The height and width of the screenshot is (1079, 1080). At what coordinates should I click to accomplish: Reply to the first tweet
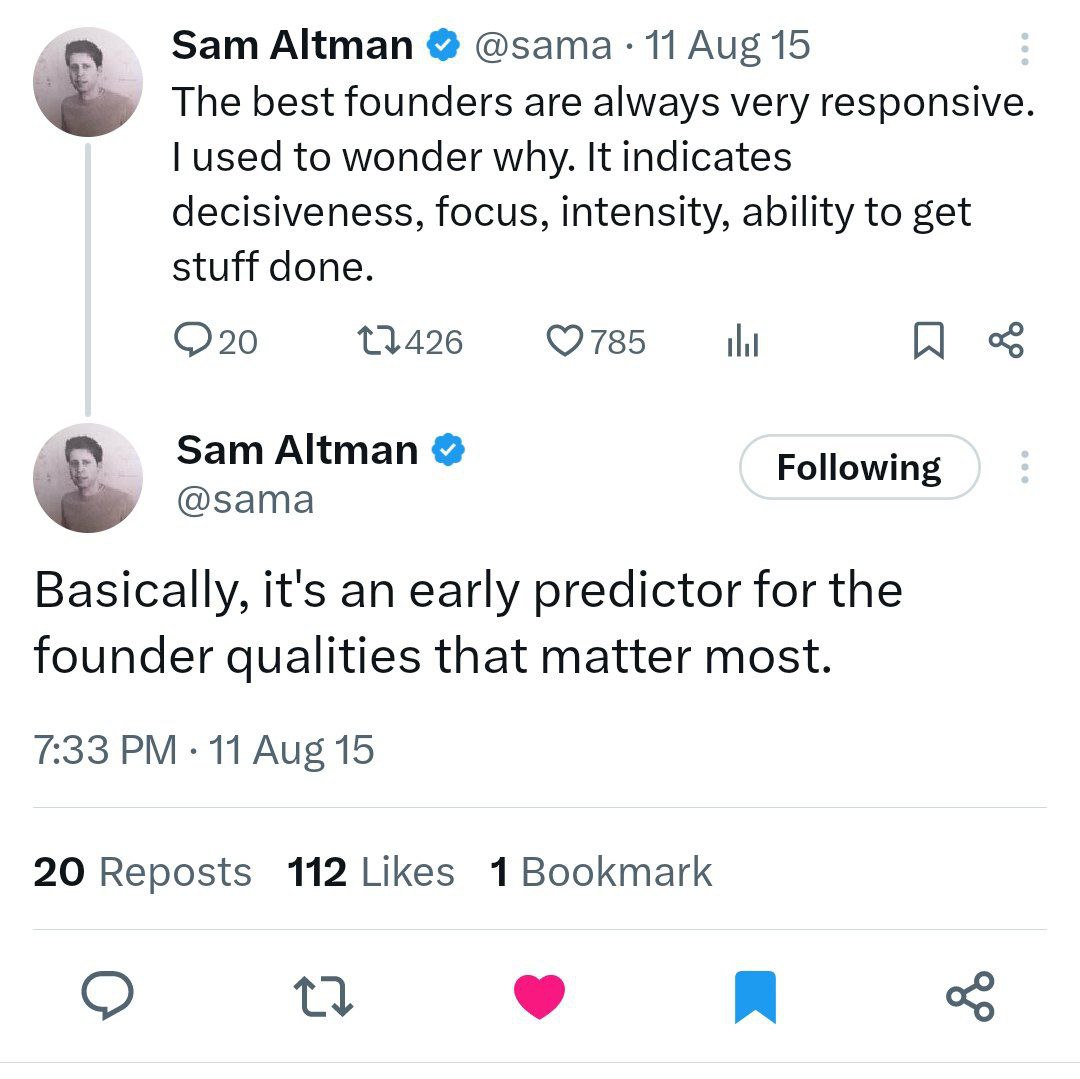(190, 343)
